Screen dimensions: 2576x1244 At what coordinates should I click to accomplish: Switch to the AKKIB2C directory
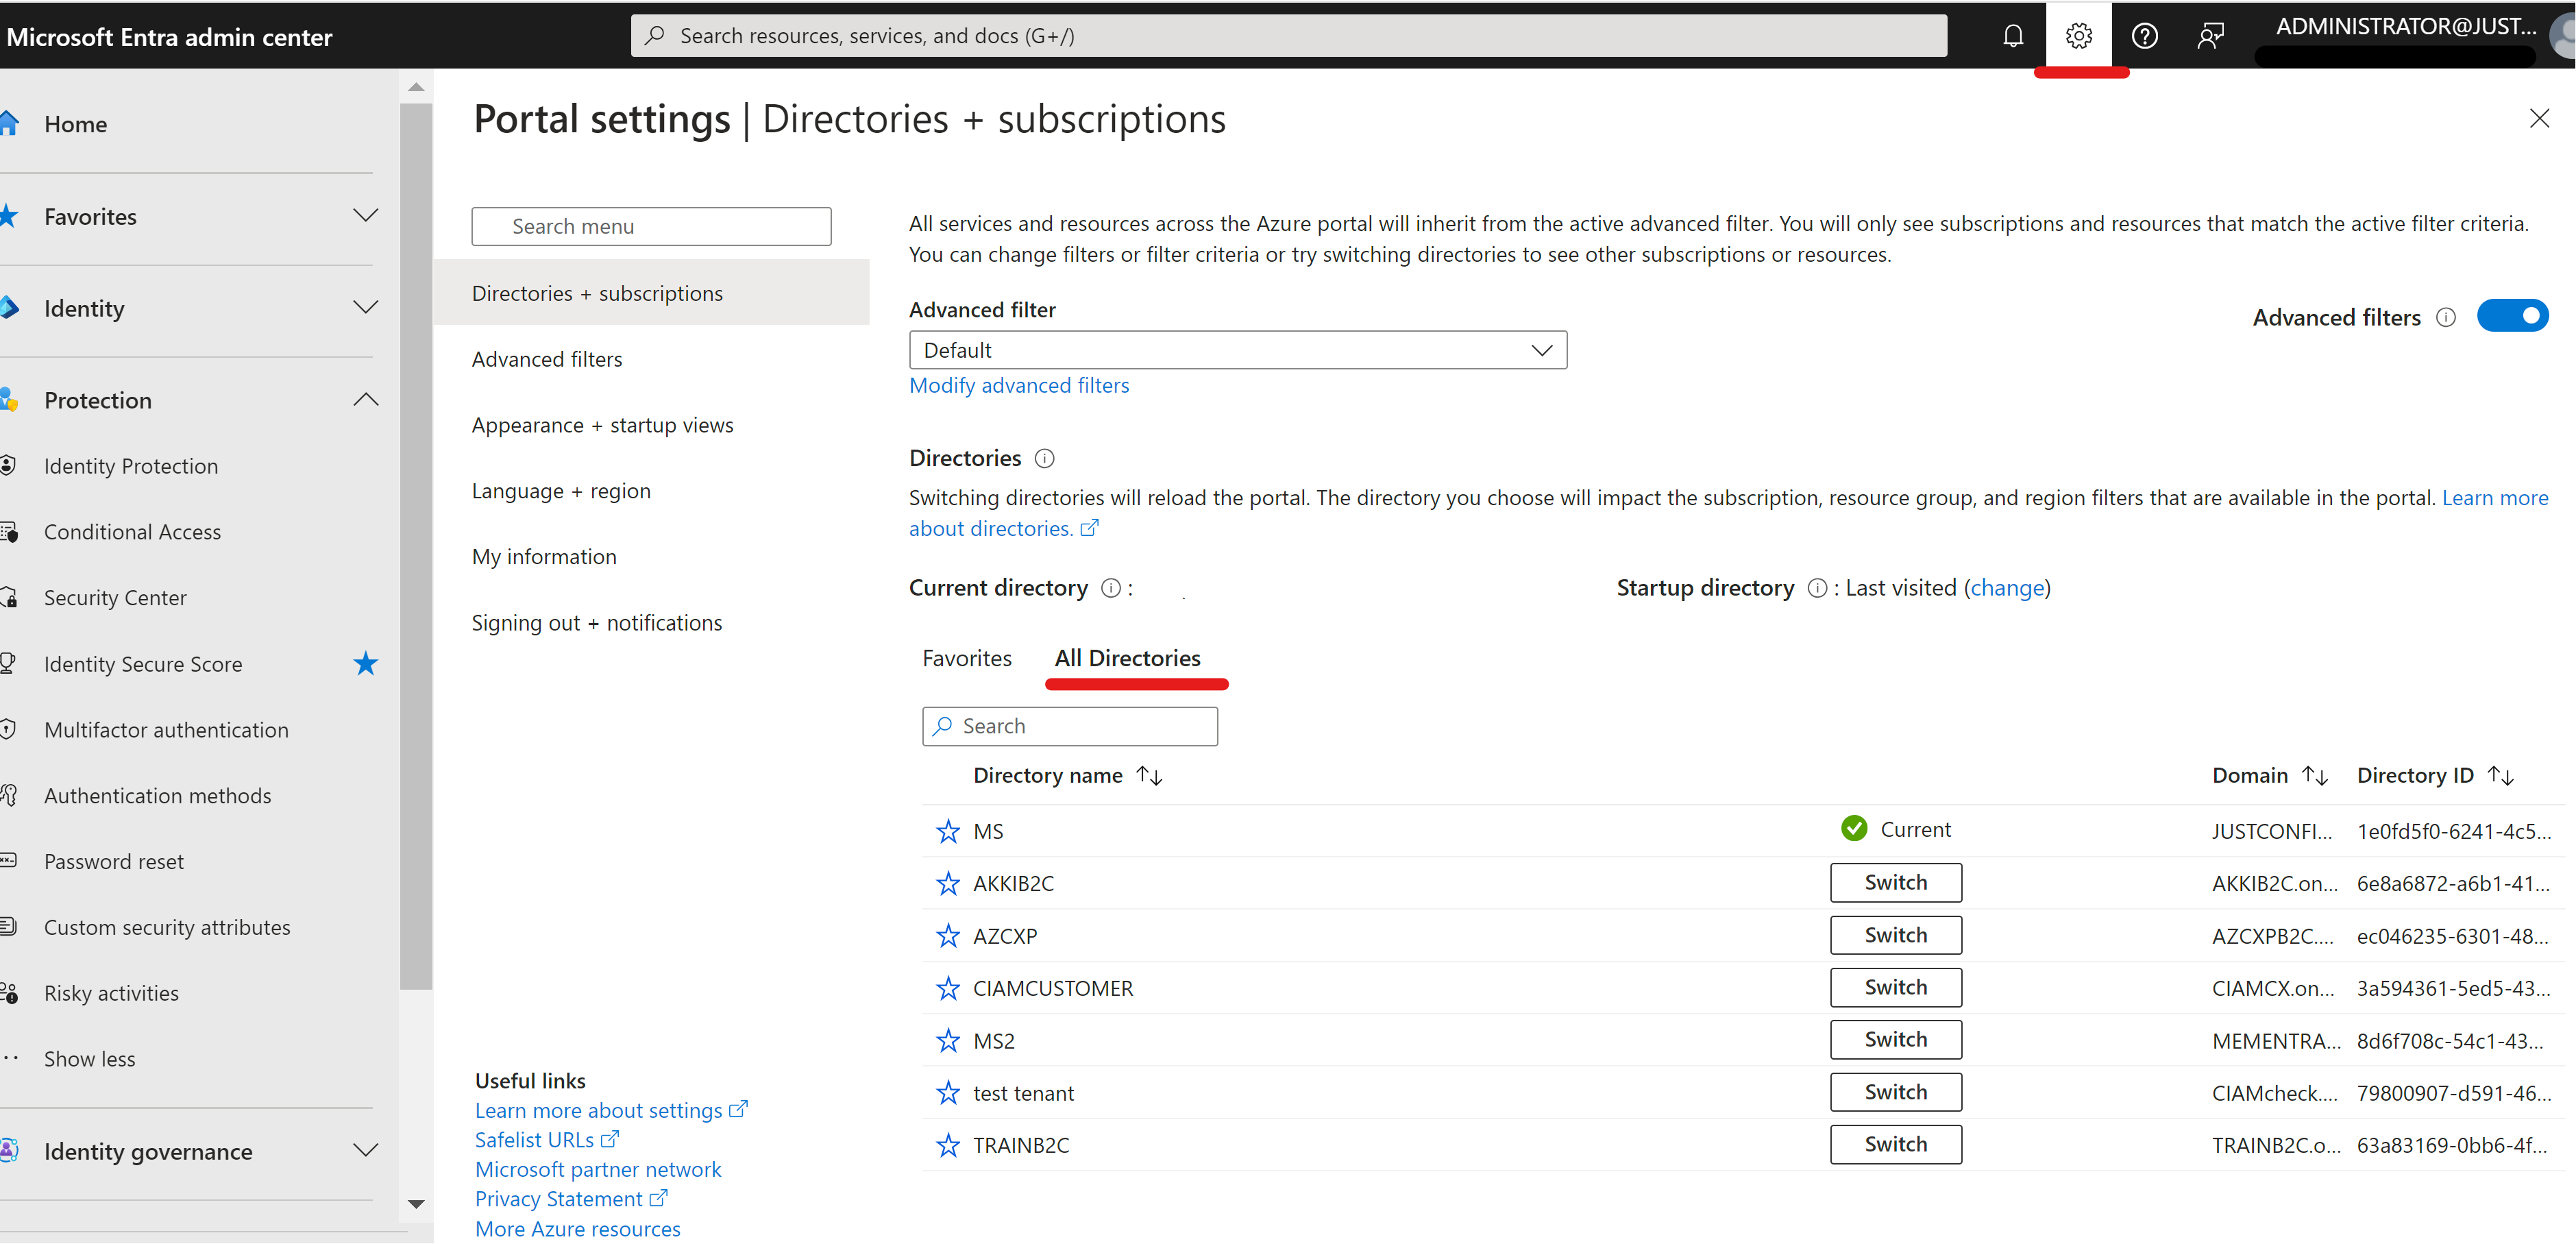coord(1895,882)
